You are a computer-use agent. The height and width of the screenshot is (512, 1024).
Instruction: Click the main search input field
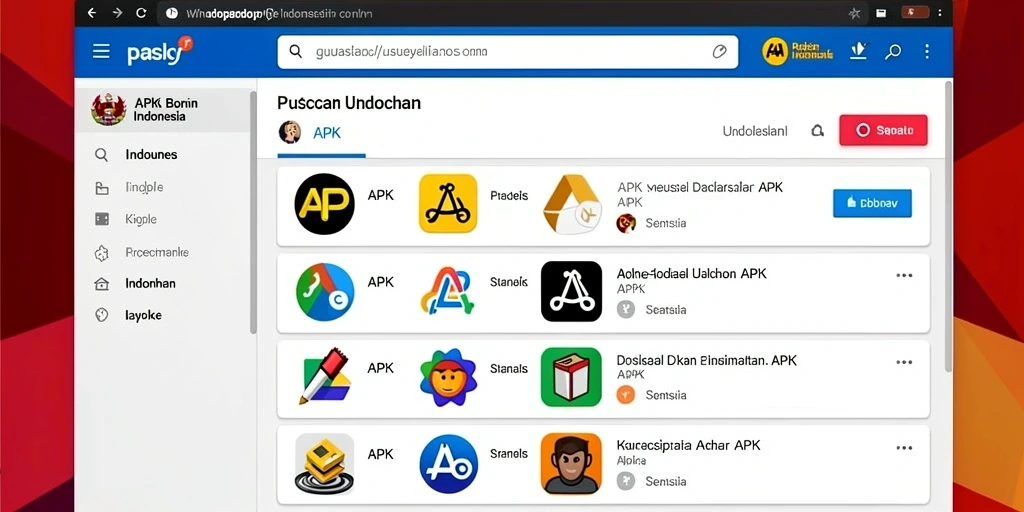pos(507,52)
